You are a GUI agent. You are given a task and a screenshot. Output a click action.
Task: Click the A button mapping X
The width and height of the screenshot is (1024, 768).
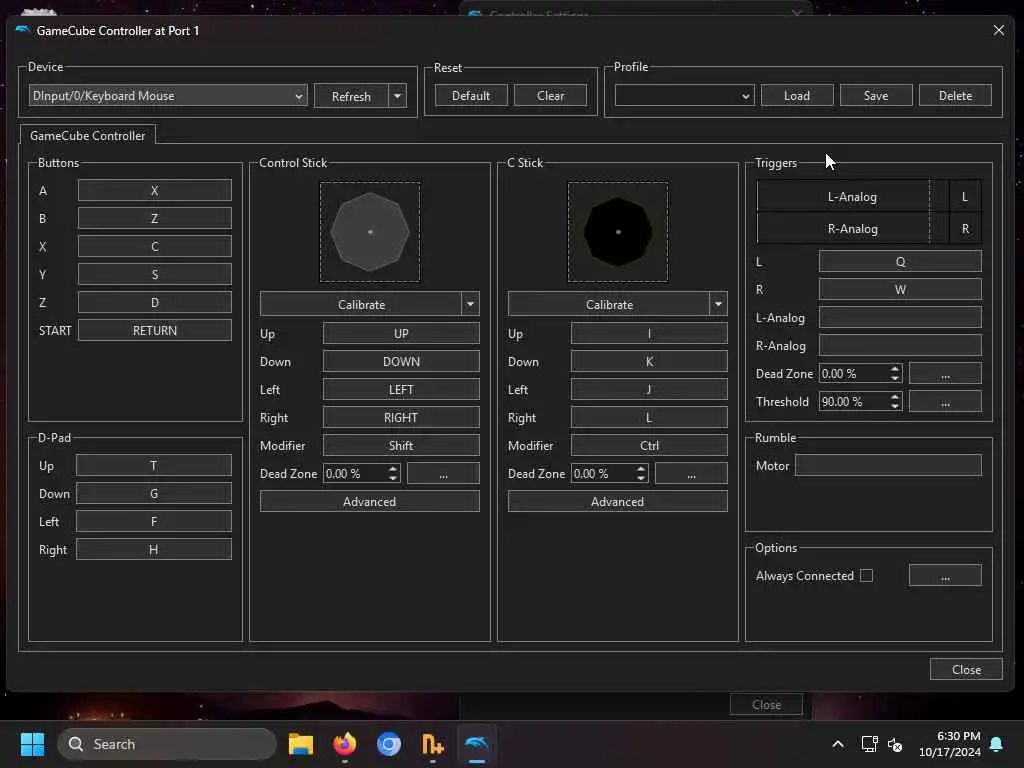pyautogui.click(x=155, y=191)
